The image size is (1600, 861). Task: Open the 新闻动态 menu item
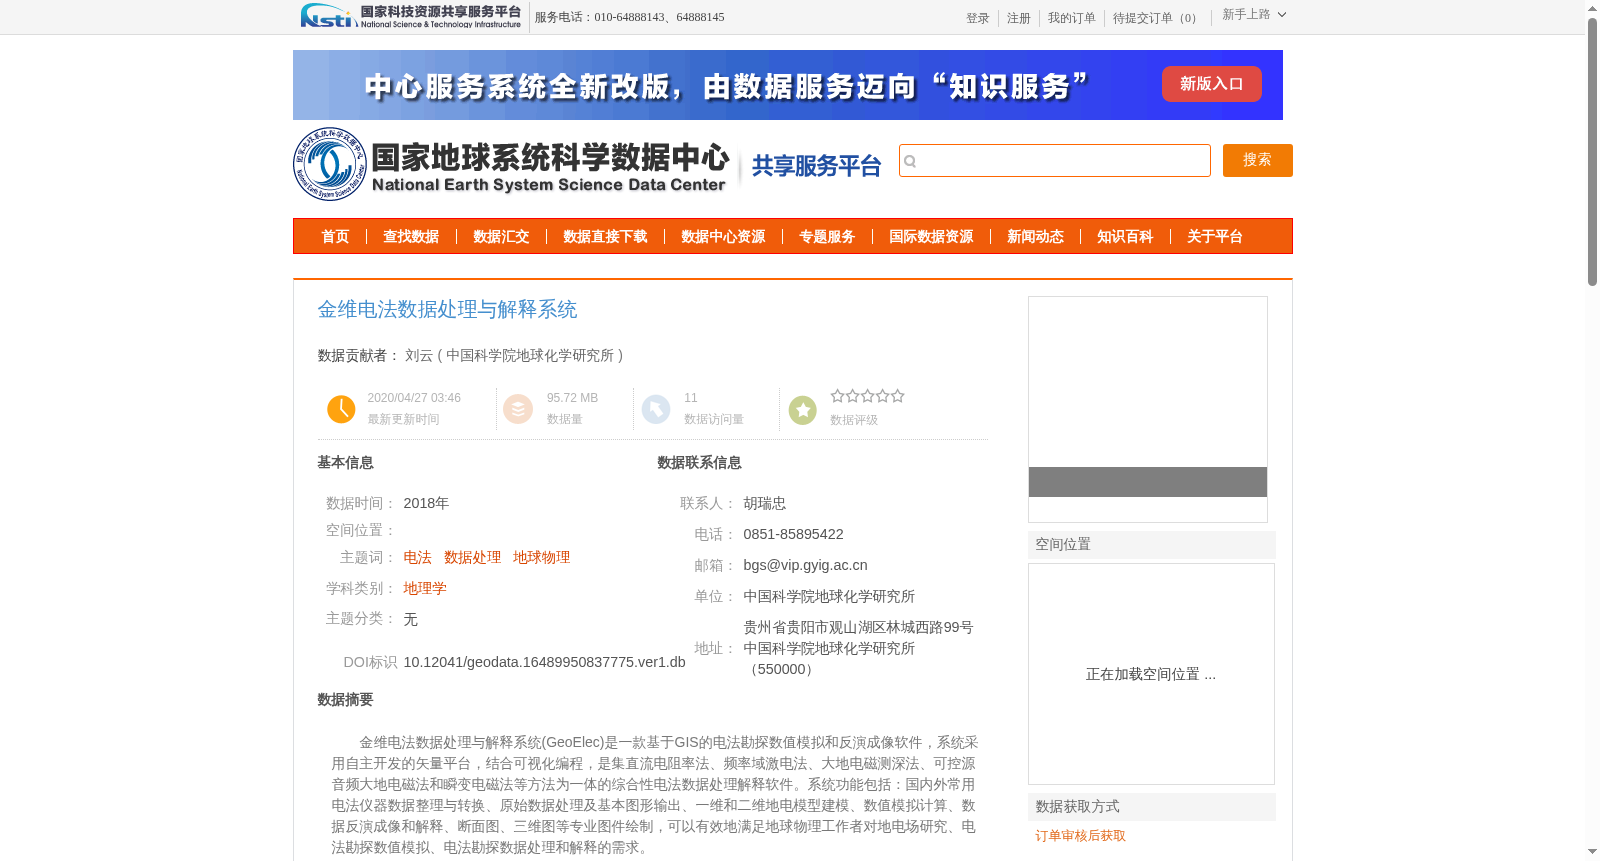(1035, 237)
